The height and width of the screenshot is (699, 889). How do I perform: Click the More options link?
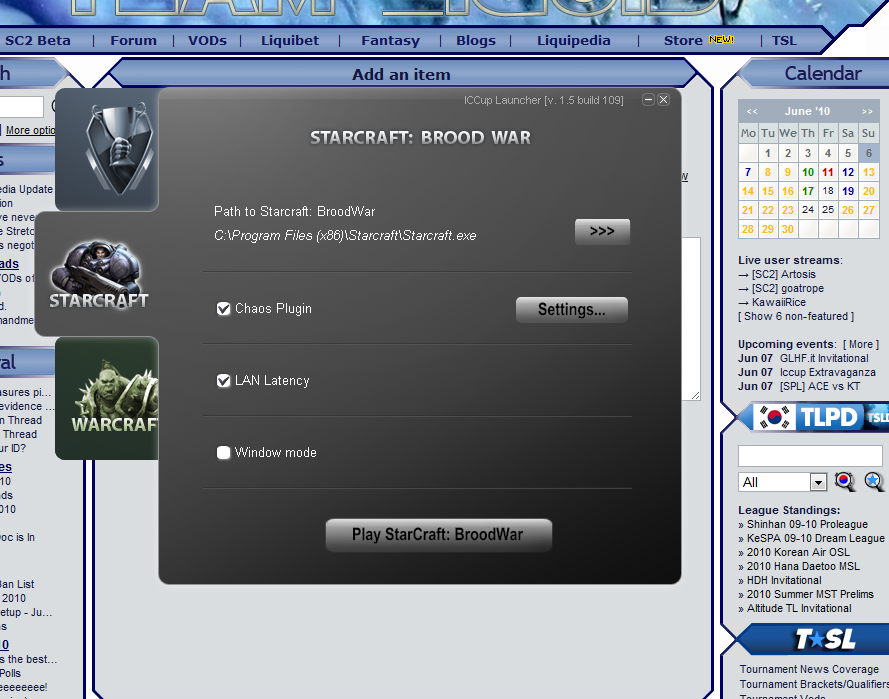point(31,130)
